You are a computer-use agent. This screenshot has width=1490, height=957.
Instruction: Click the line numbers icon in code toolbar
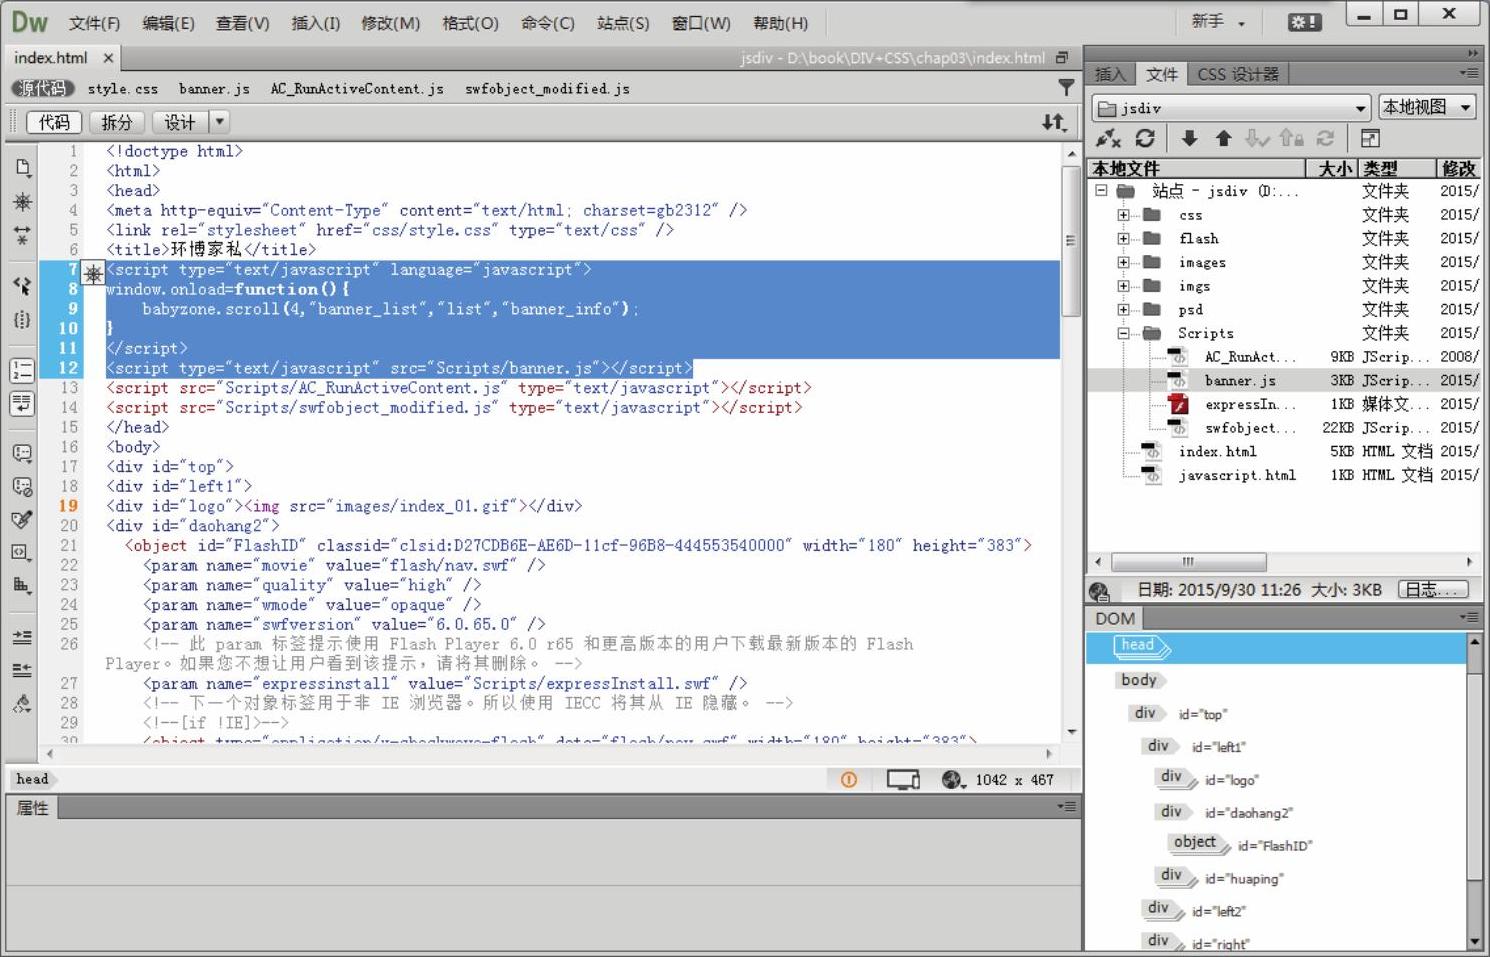pyautogui.click(x=22, y=370)
